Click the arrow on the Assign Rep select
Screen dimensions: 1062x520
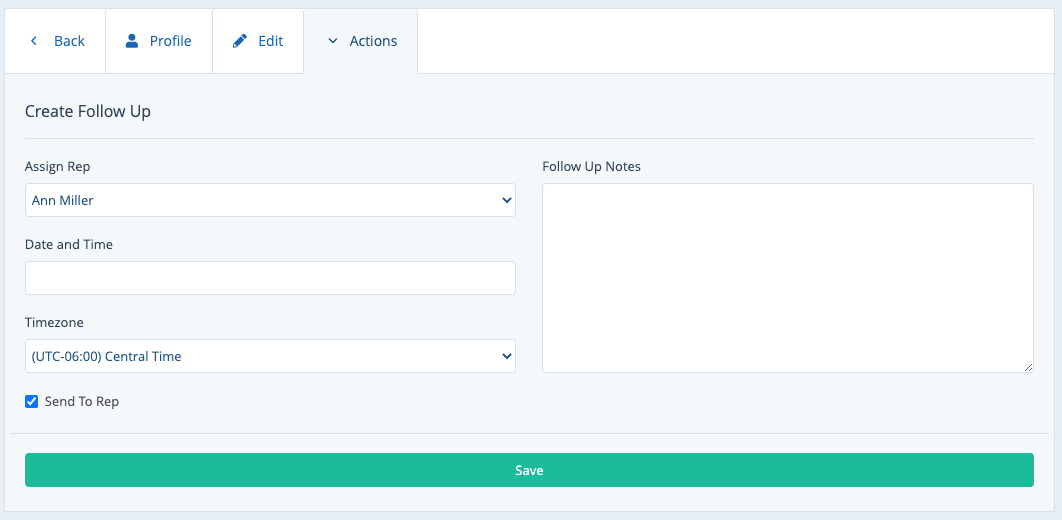point(504,200)
